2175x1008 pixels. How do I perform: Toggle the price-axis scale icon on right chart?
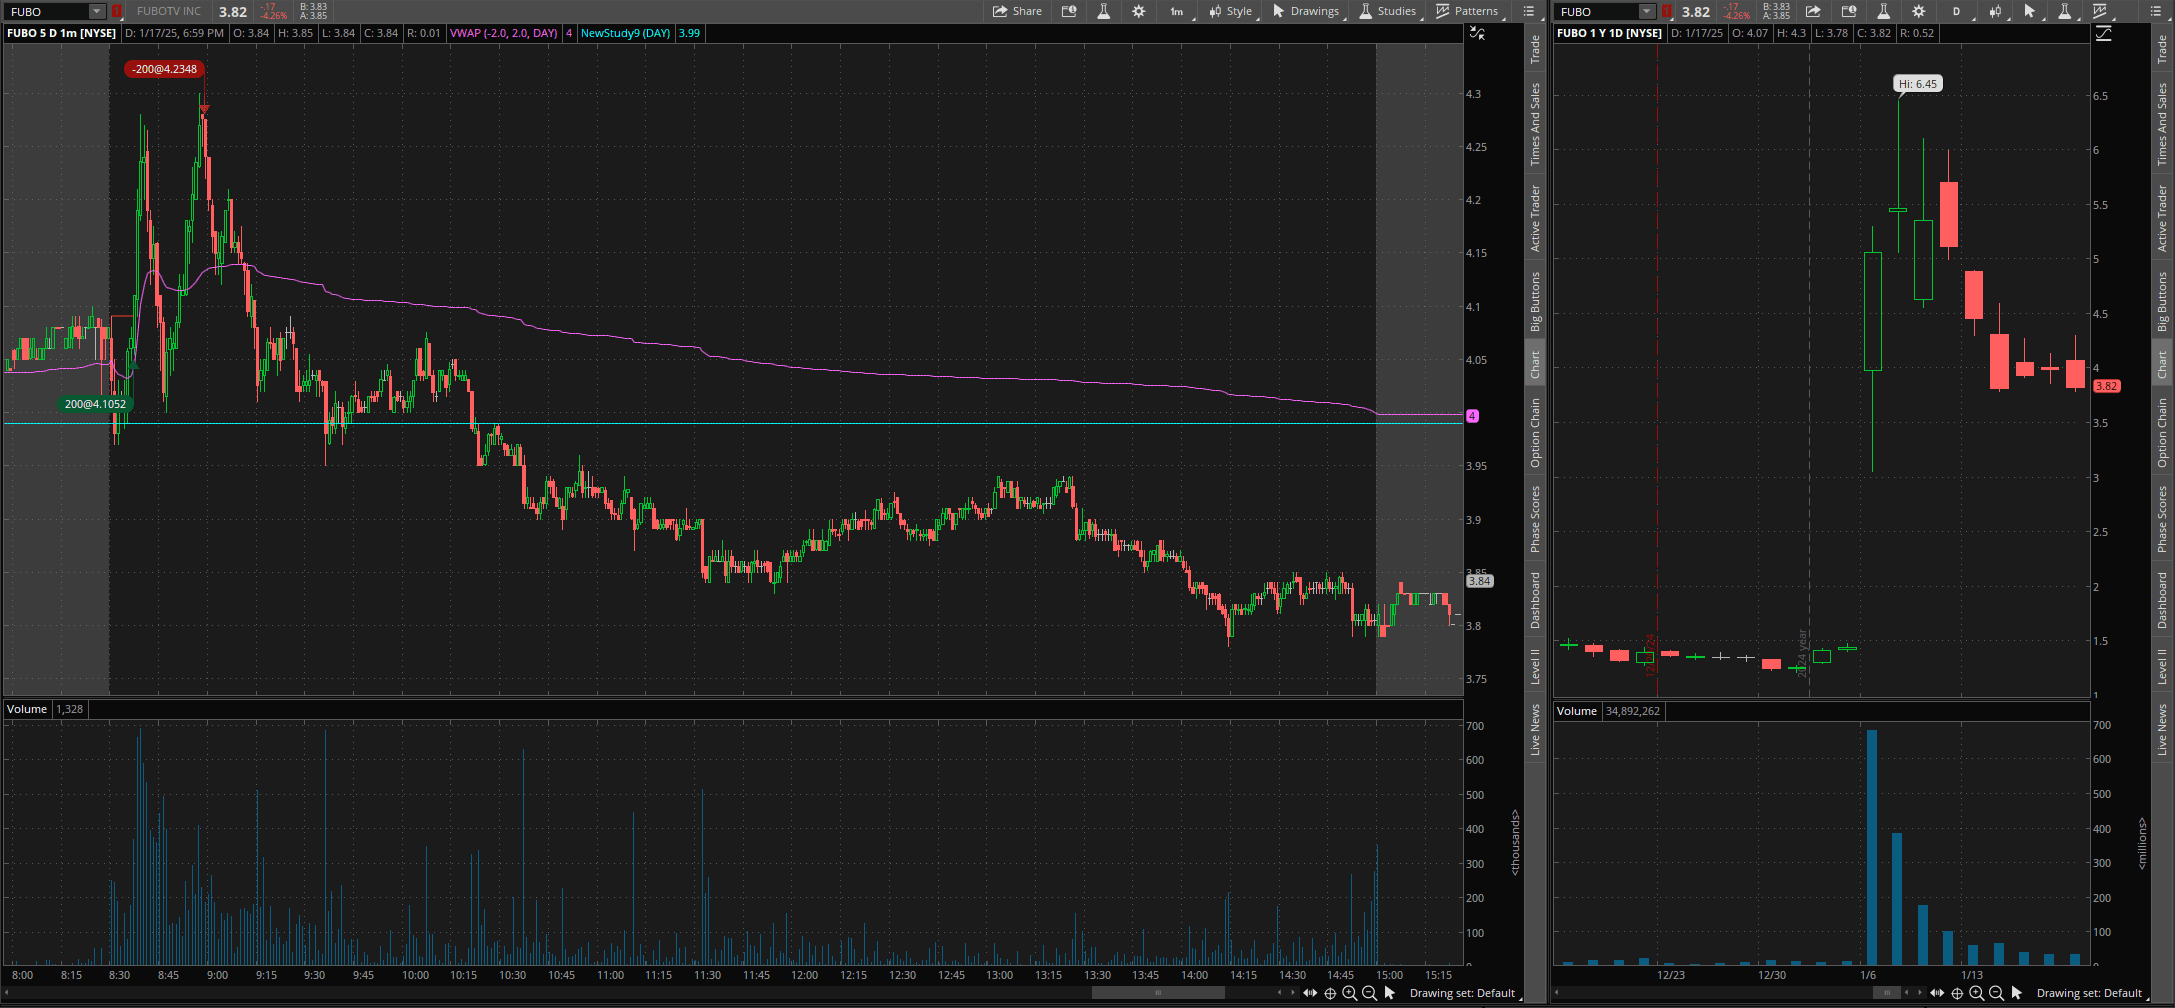(x=2103, y=34)
